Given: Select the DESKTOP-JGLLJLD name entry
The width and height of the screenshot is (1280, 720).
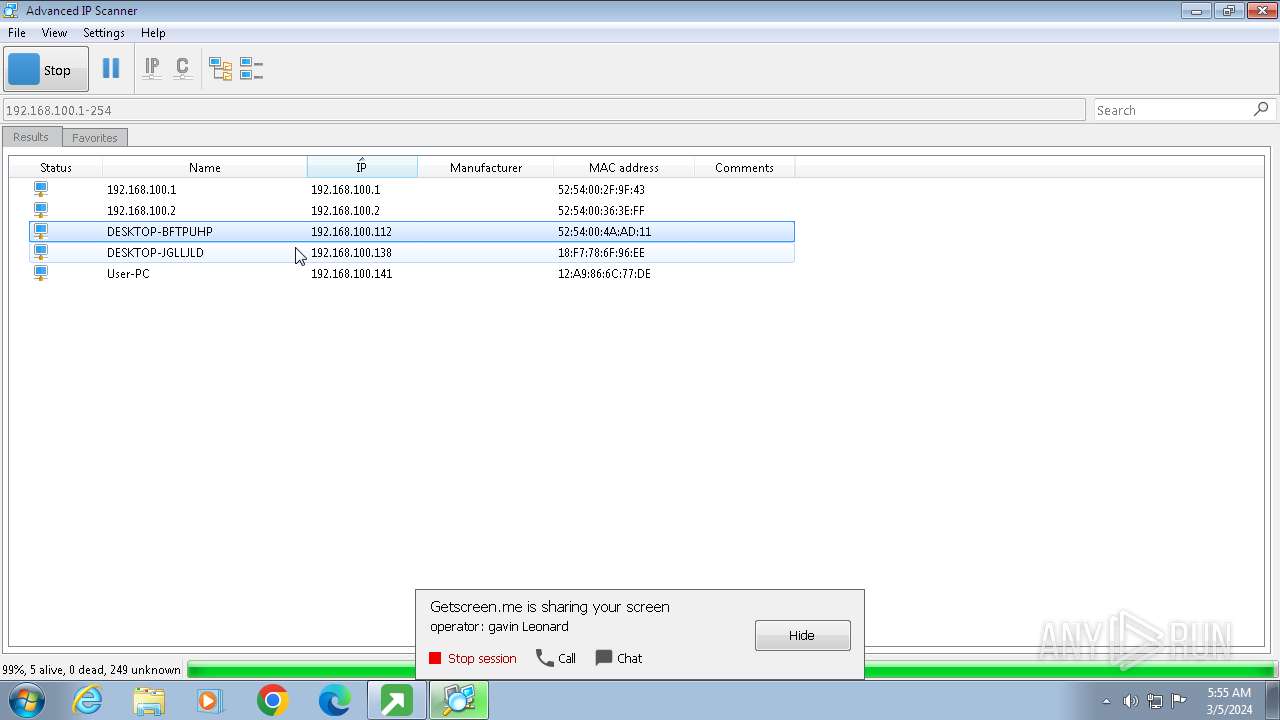Looking at the screenshot, I should (x=155, y=253).
